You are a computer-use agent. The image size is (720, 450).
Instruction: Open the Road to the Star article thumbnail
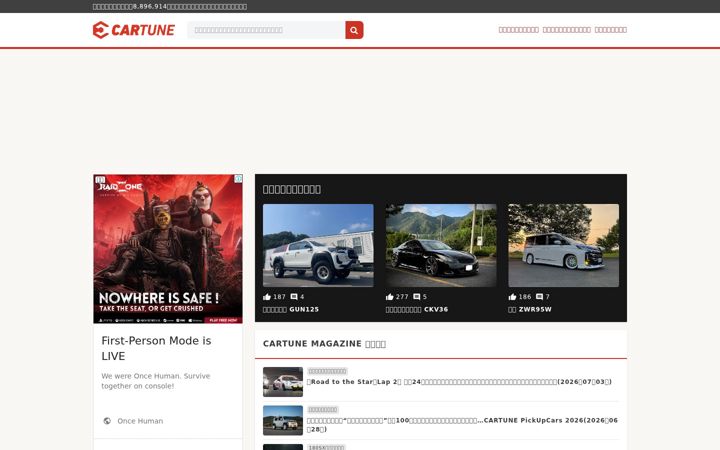pyautogui.click(x=283, y=382)
